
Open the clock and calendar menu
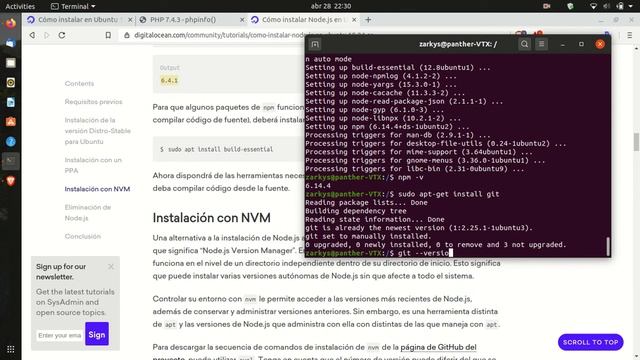pos(331,6)
